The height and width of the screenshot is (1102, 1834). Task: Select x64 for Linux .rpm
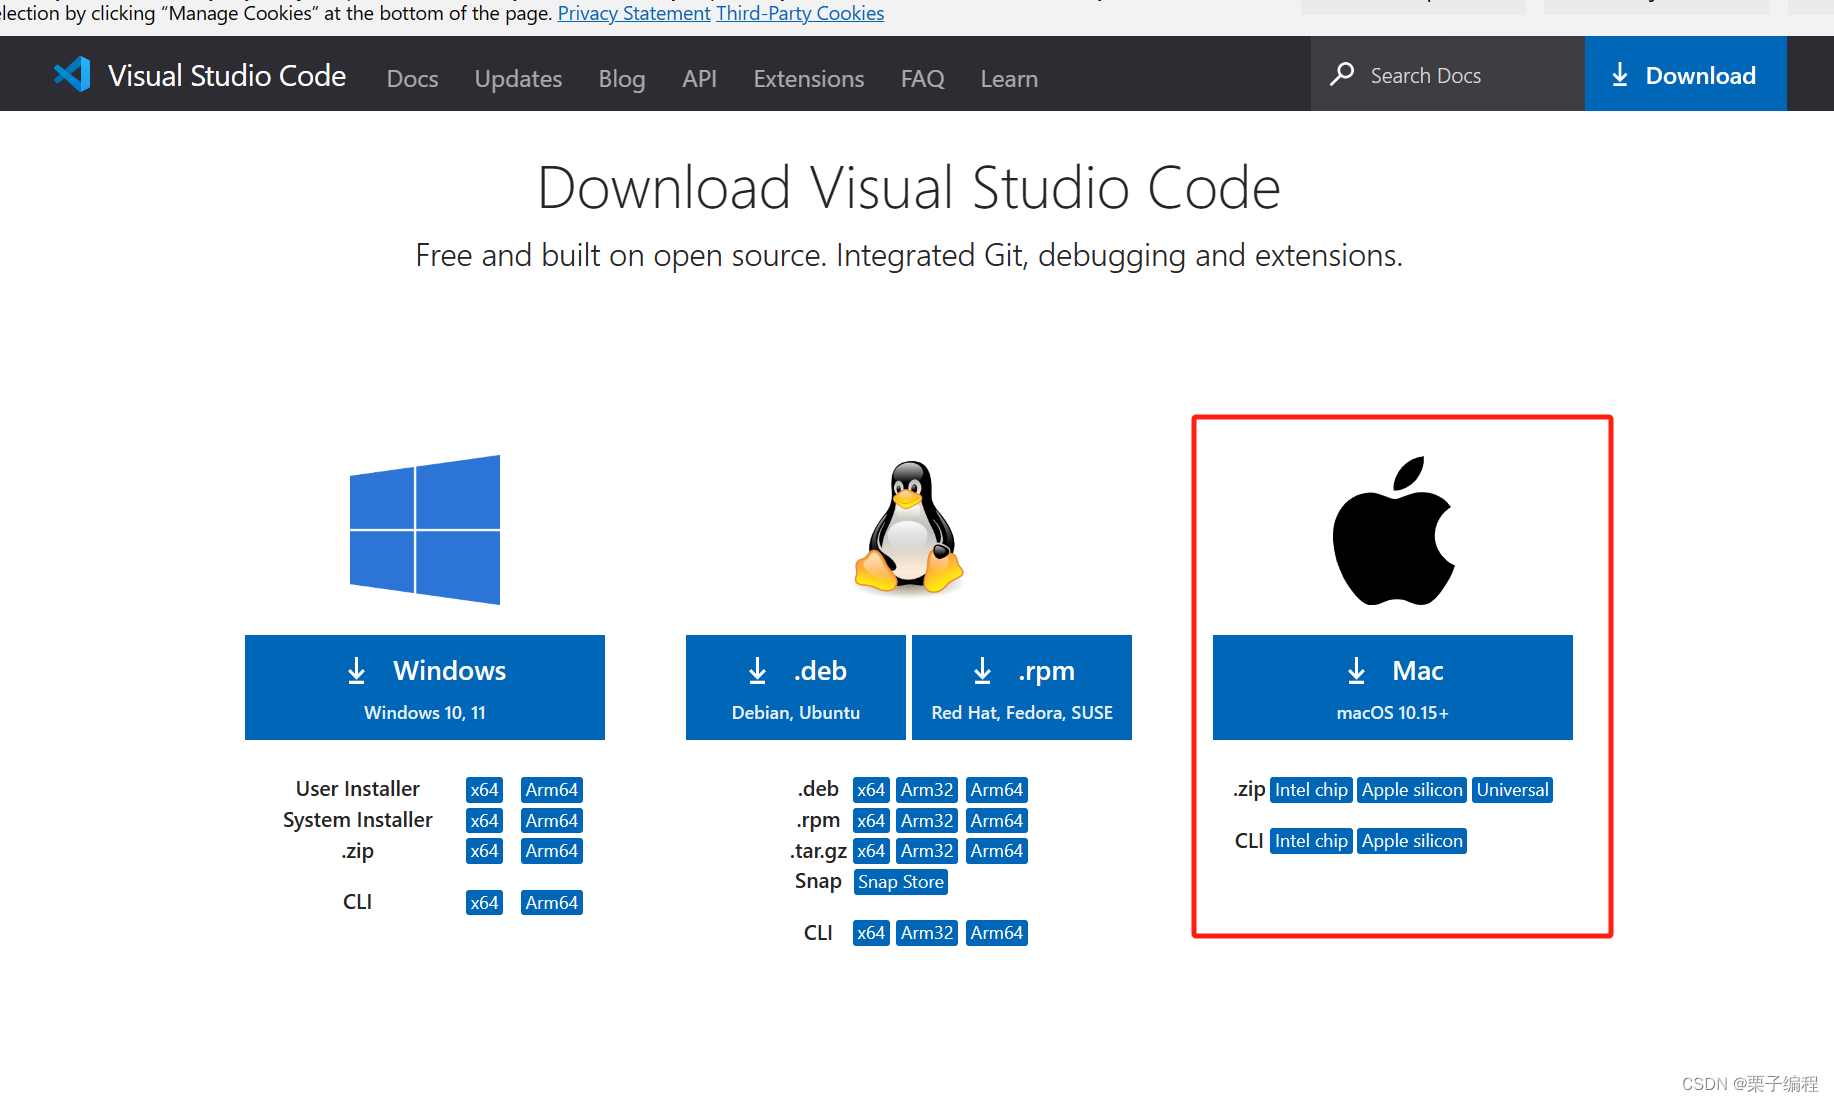click(871, 821)
